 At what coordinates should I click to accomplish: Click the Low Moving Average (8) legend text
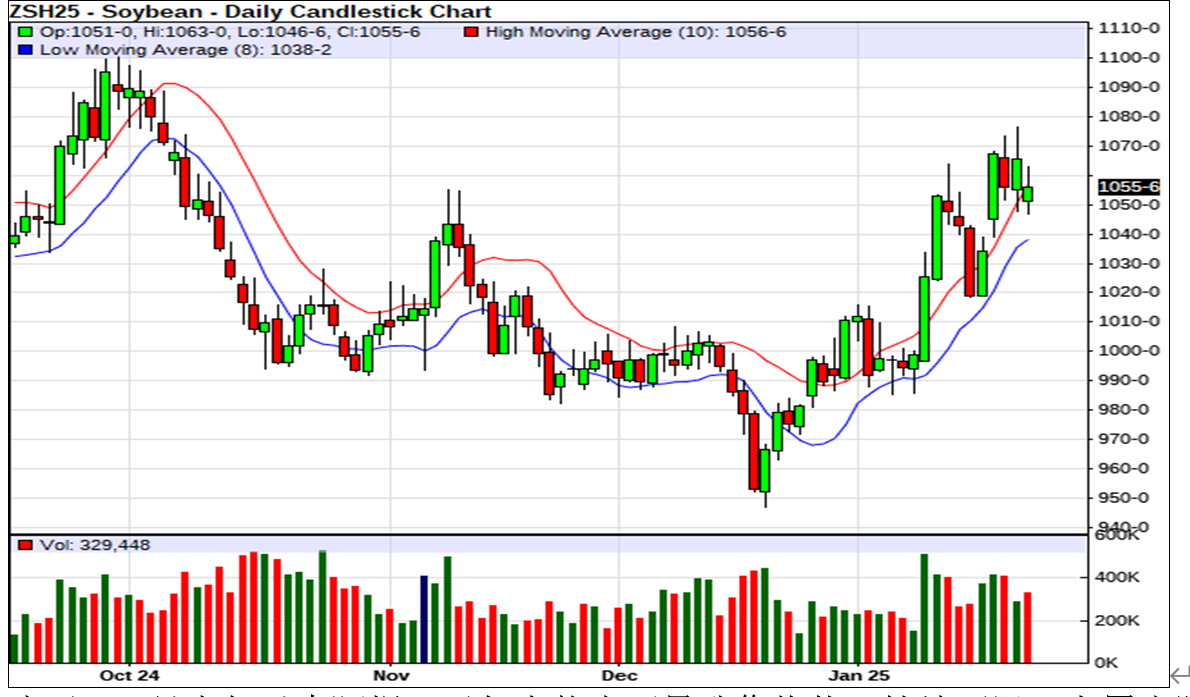point(172,49)
